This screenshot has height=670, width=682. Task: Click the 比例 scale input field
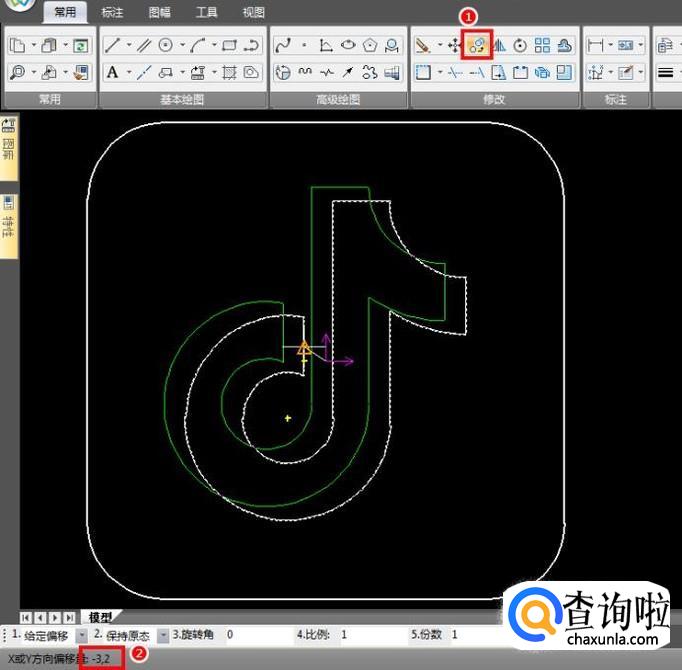point(370,635)
